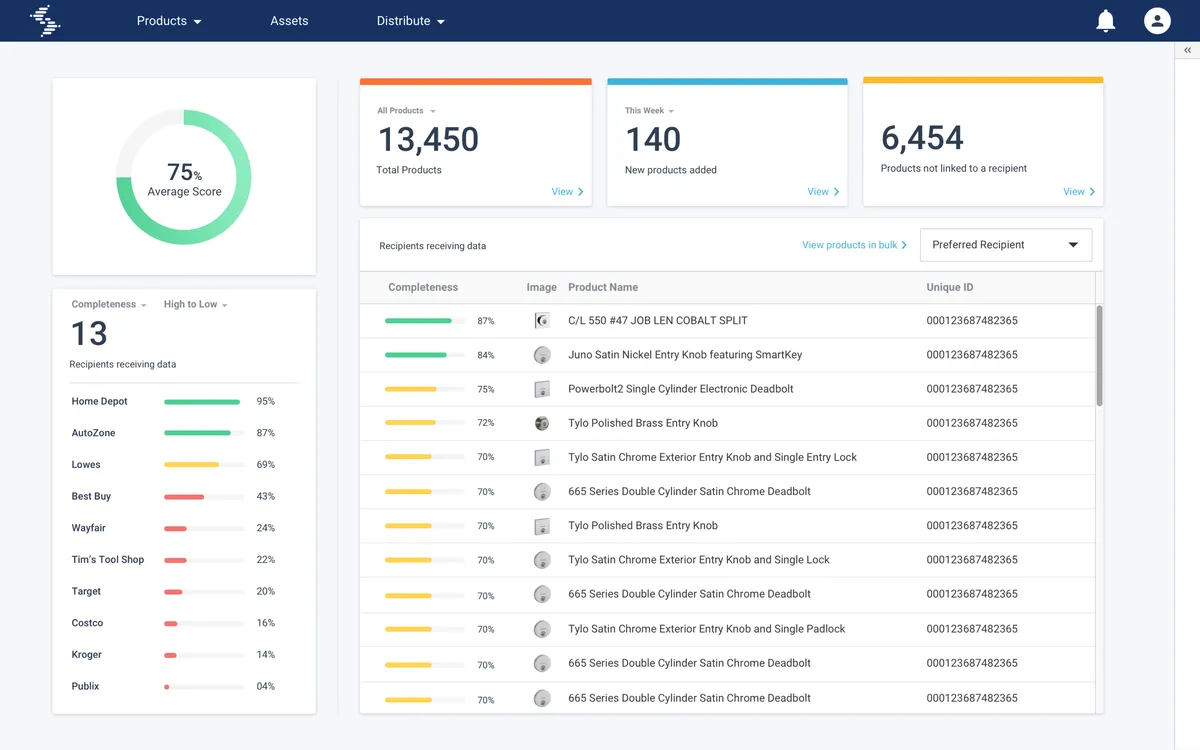Go to the Assets page

(289, 21)
